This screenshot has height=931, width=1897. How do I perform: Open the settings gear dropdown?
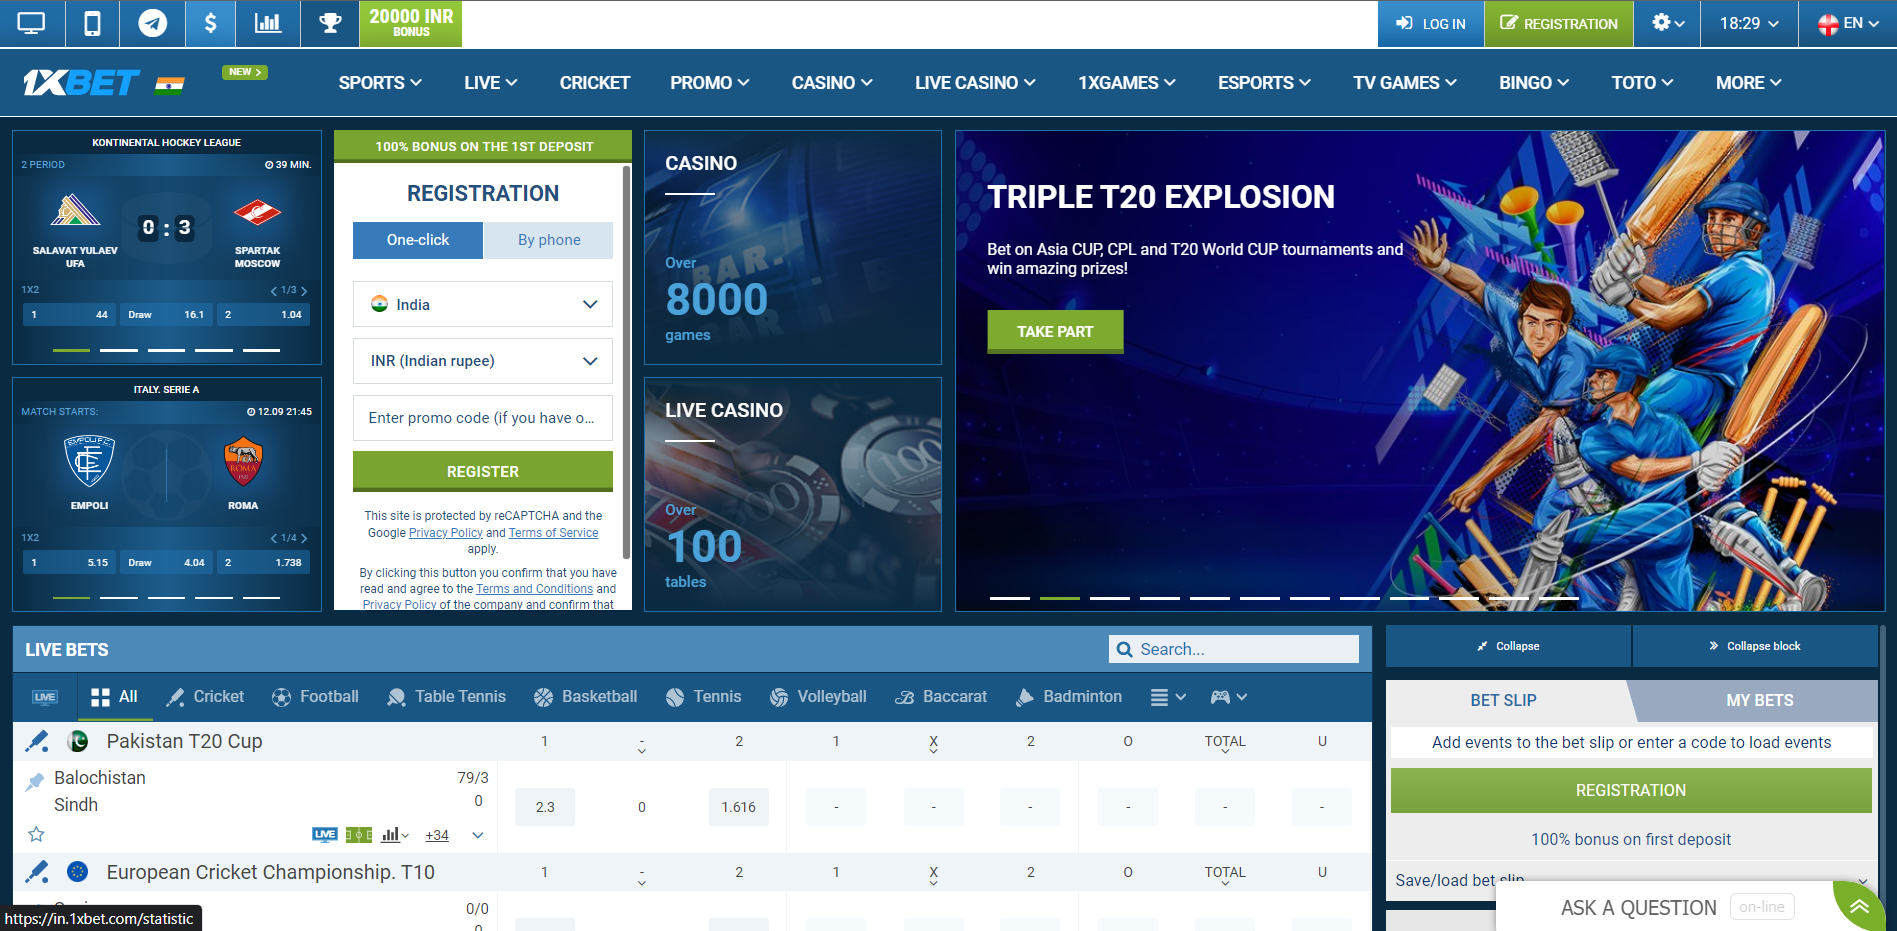pos(1668,23)
